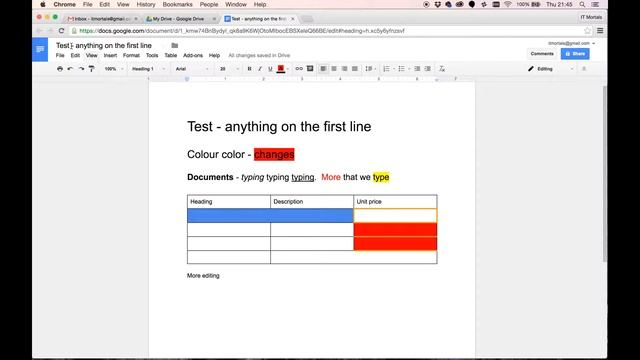Open the Heading 1 style dropdown
The image size is (640, 360).
click(x=149, y=69)
